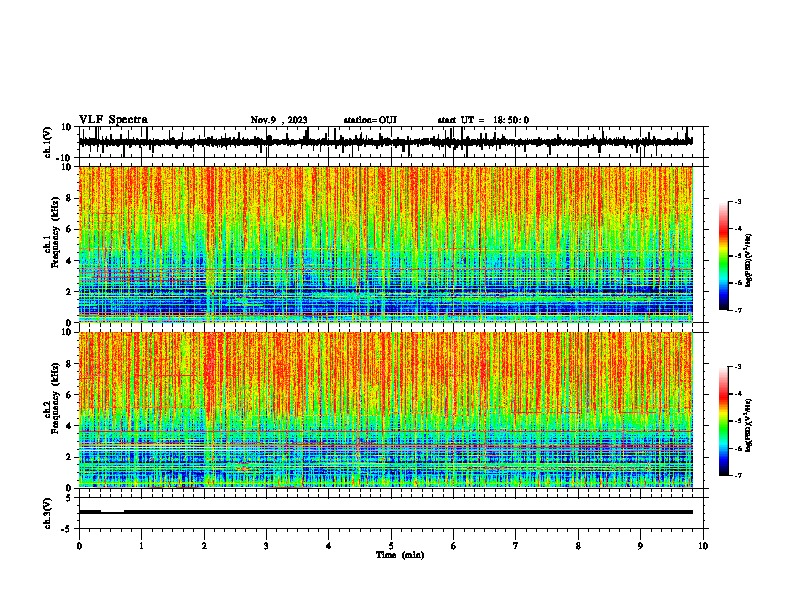The height and width of the screenshot is (612, 792).
Task: Click time axis tick label "9"
Action: (x=640, y=546)
